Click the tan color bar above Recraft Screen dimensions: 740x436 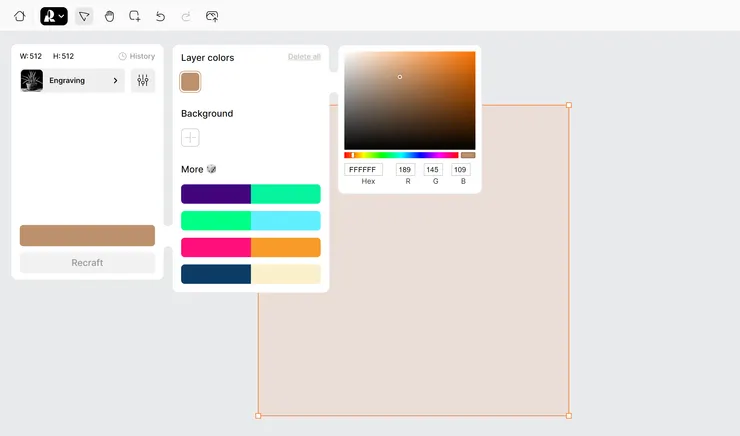coord(87,235)
